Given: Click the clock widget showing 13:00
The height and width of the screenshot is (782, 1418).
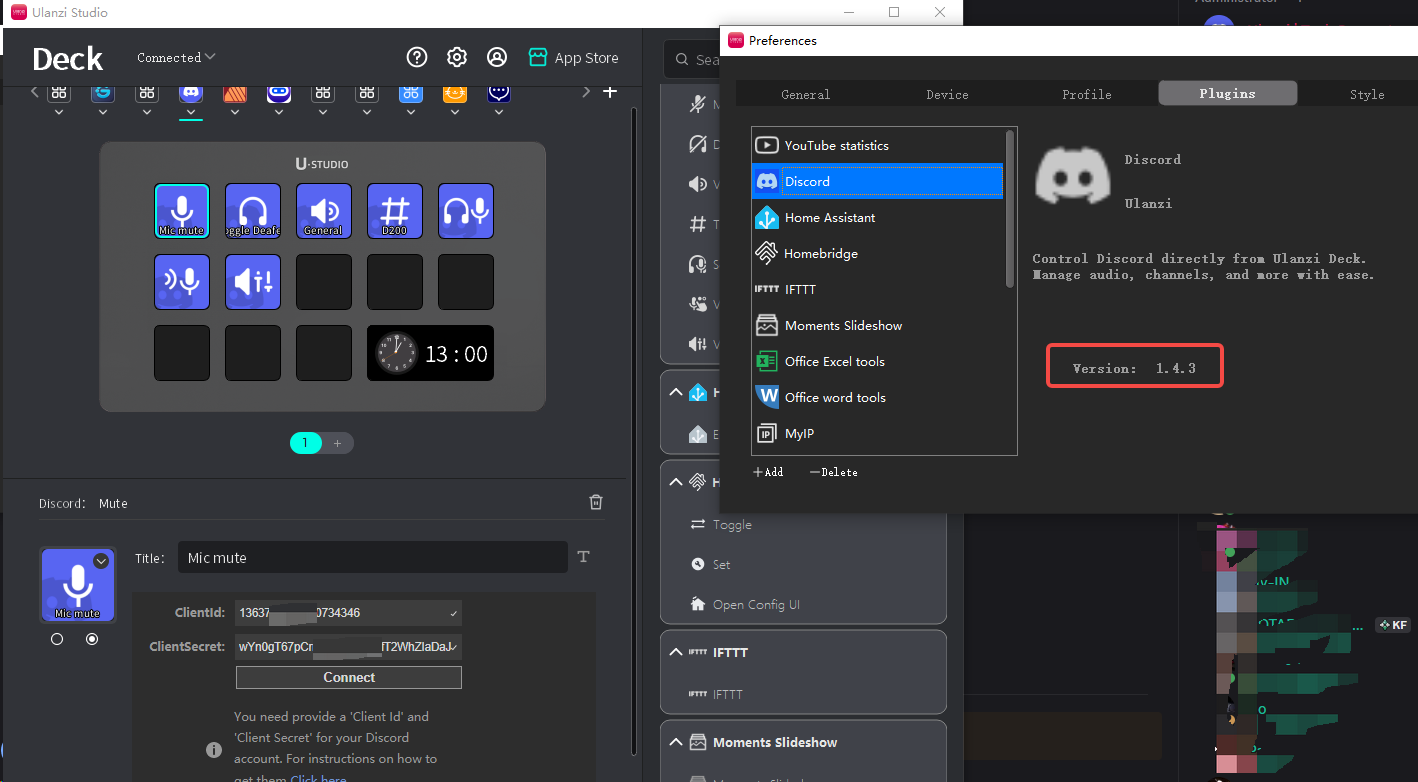Looking at the screenshot, I should point(430,353).
